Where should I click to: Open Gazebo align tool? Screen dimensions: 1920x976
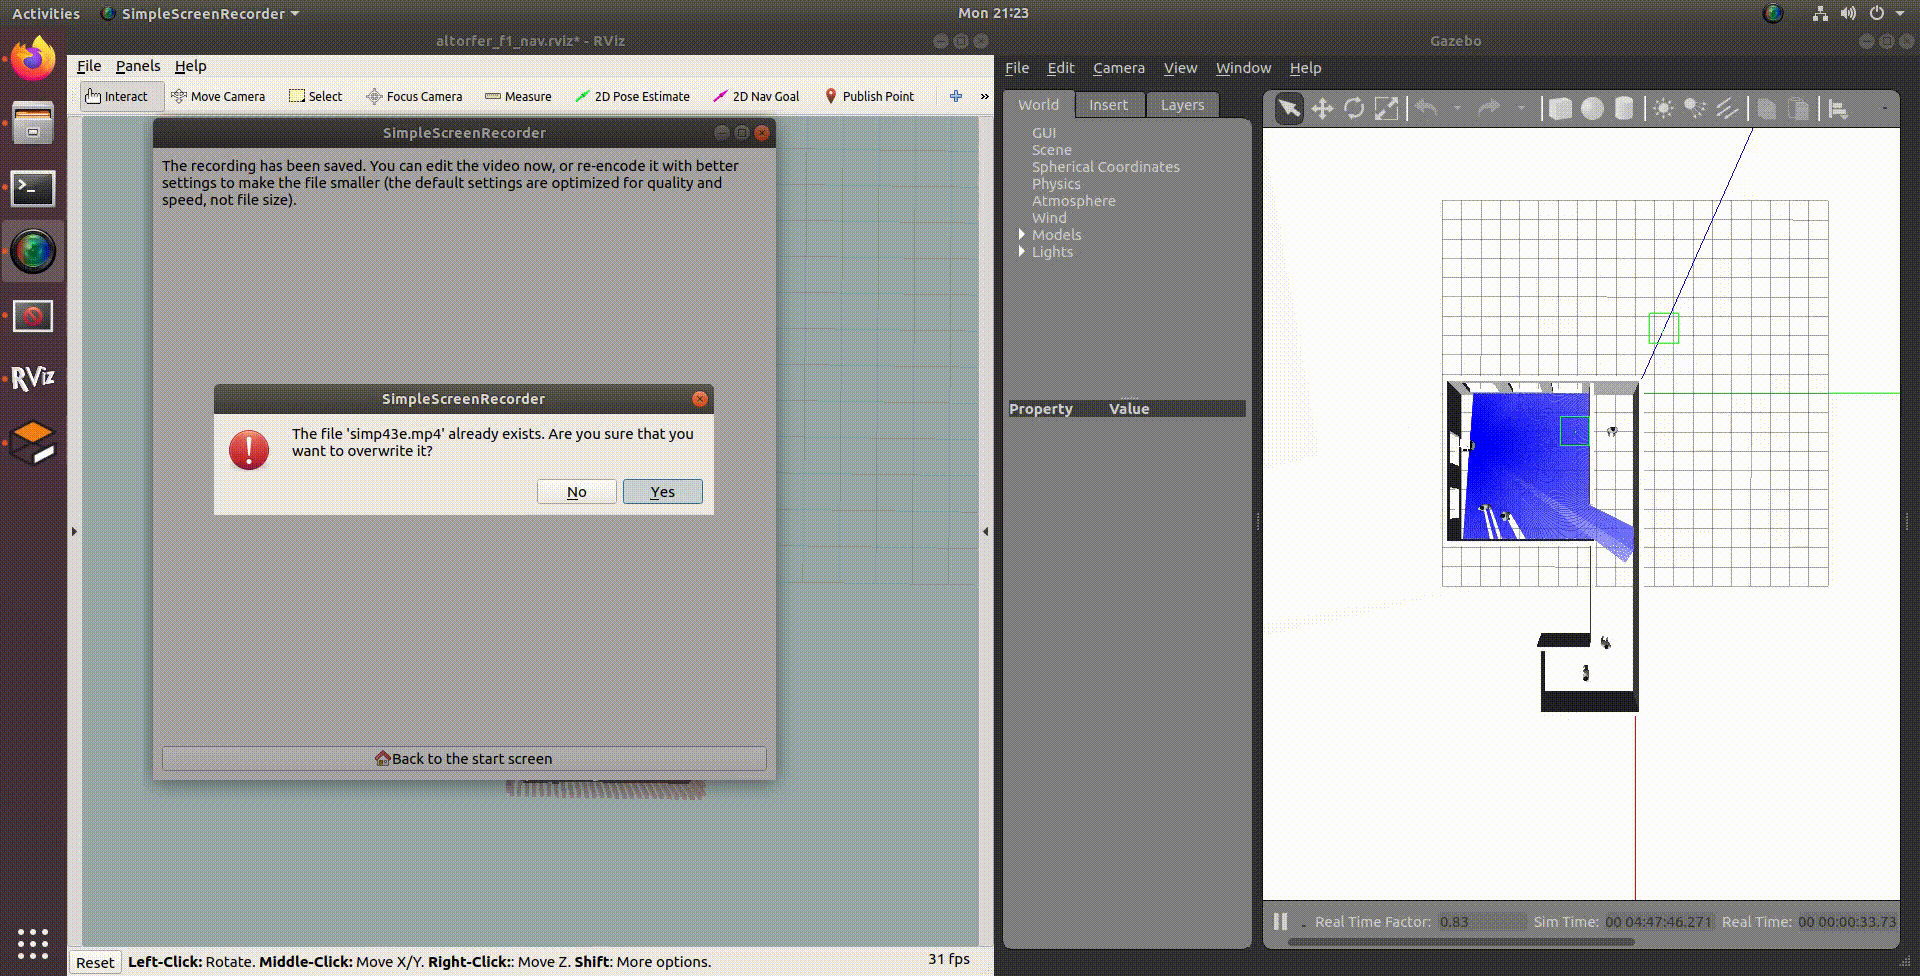point(1838,109)
